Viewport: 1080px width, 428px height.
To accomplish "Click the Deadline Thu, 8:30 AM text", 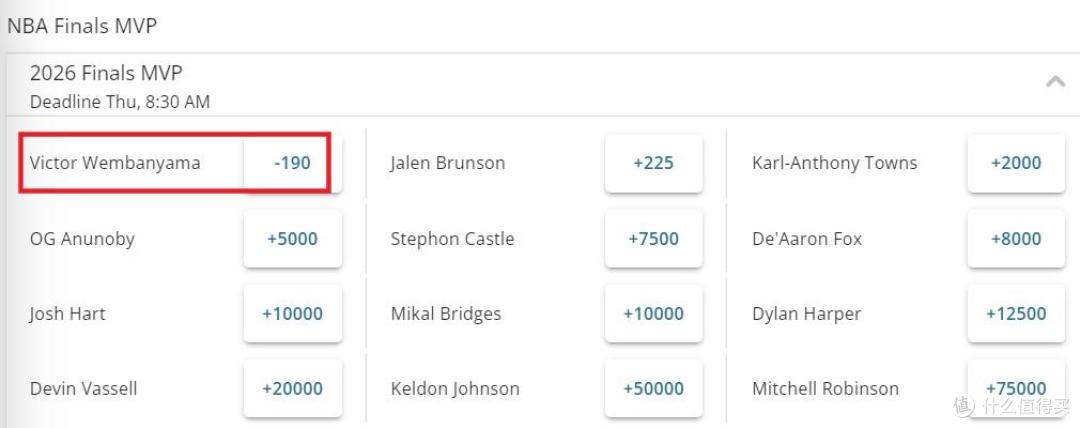I will coord(120,103).
